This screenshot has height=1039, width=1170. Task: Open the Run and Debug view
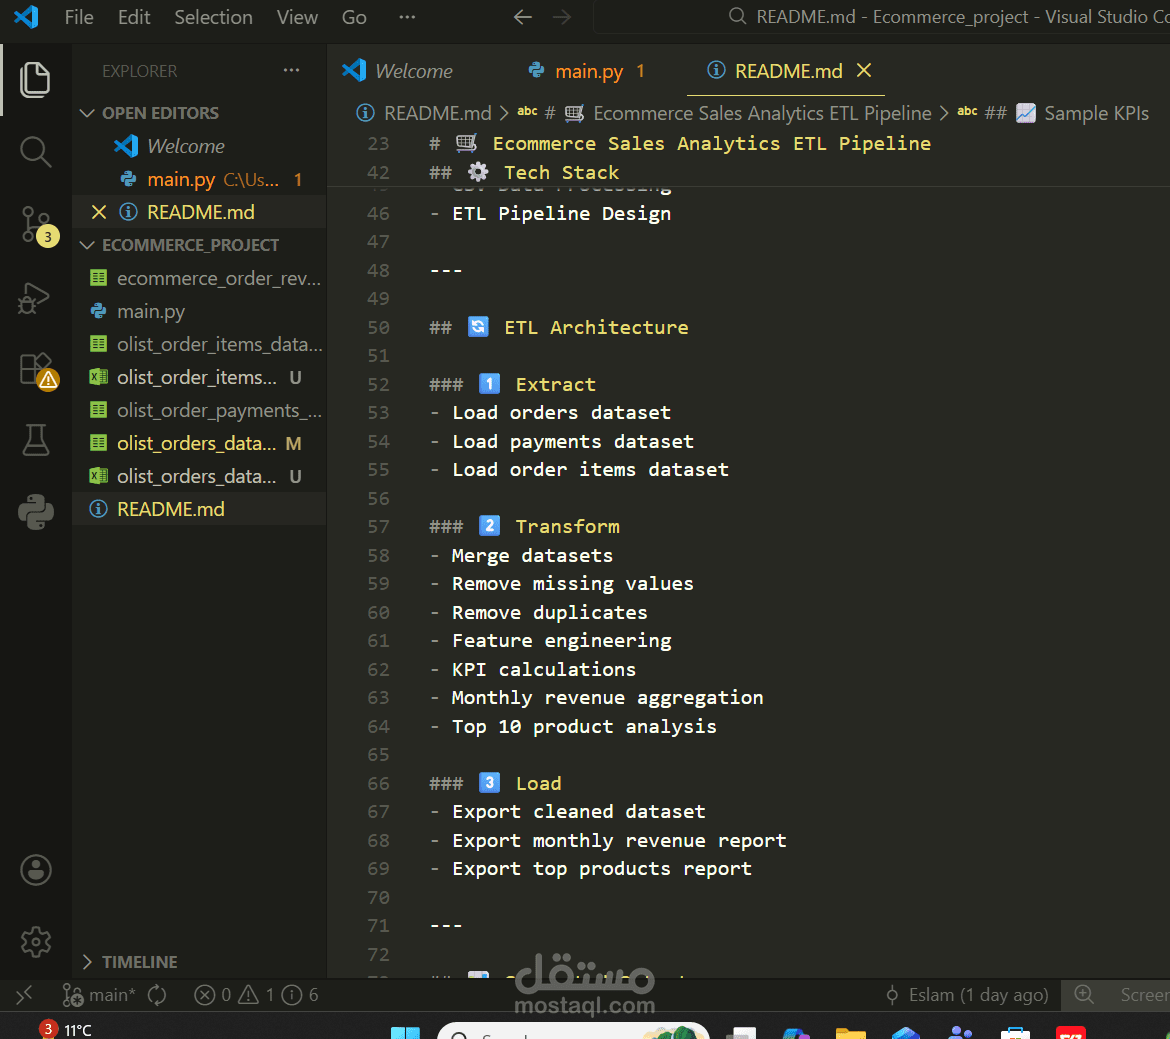[34, 299]
